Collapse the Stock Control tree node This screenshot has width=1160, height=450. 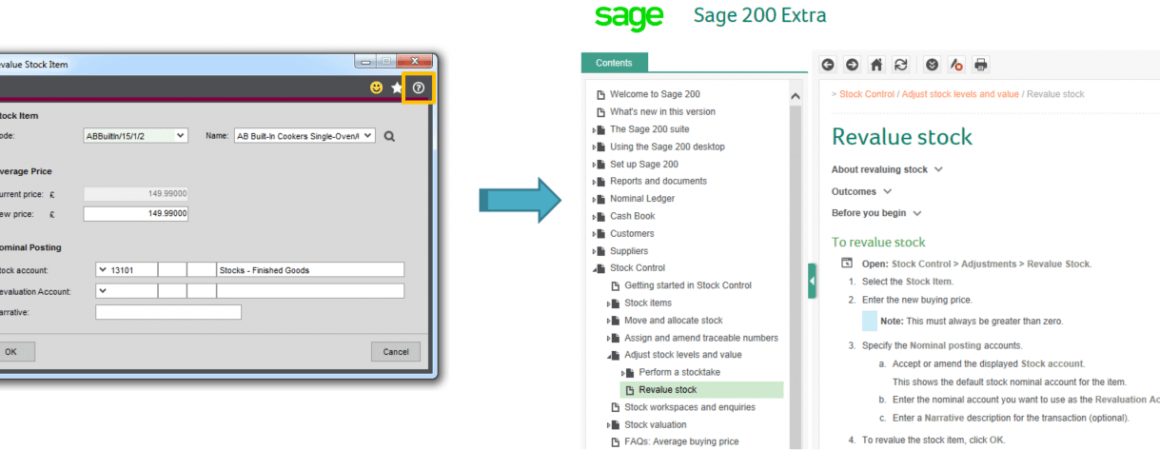click(594, 269)
